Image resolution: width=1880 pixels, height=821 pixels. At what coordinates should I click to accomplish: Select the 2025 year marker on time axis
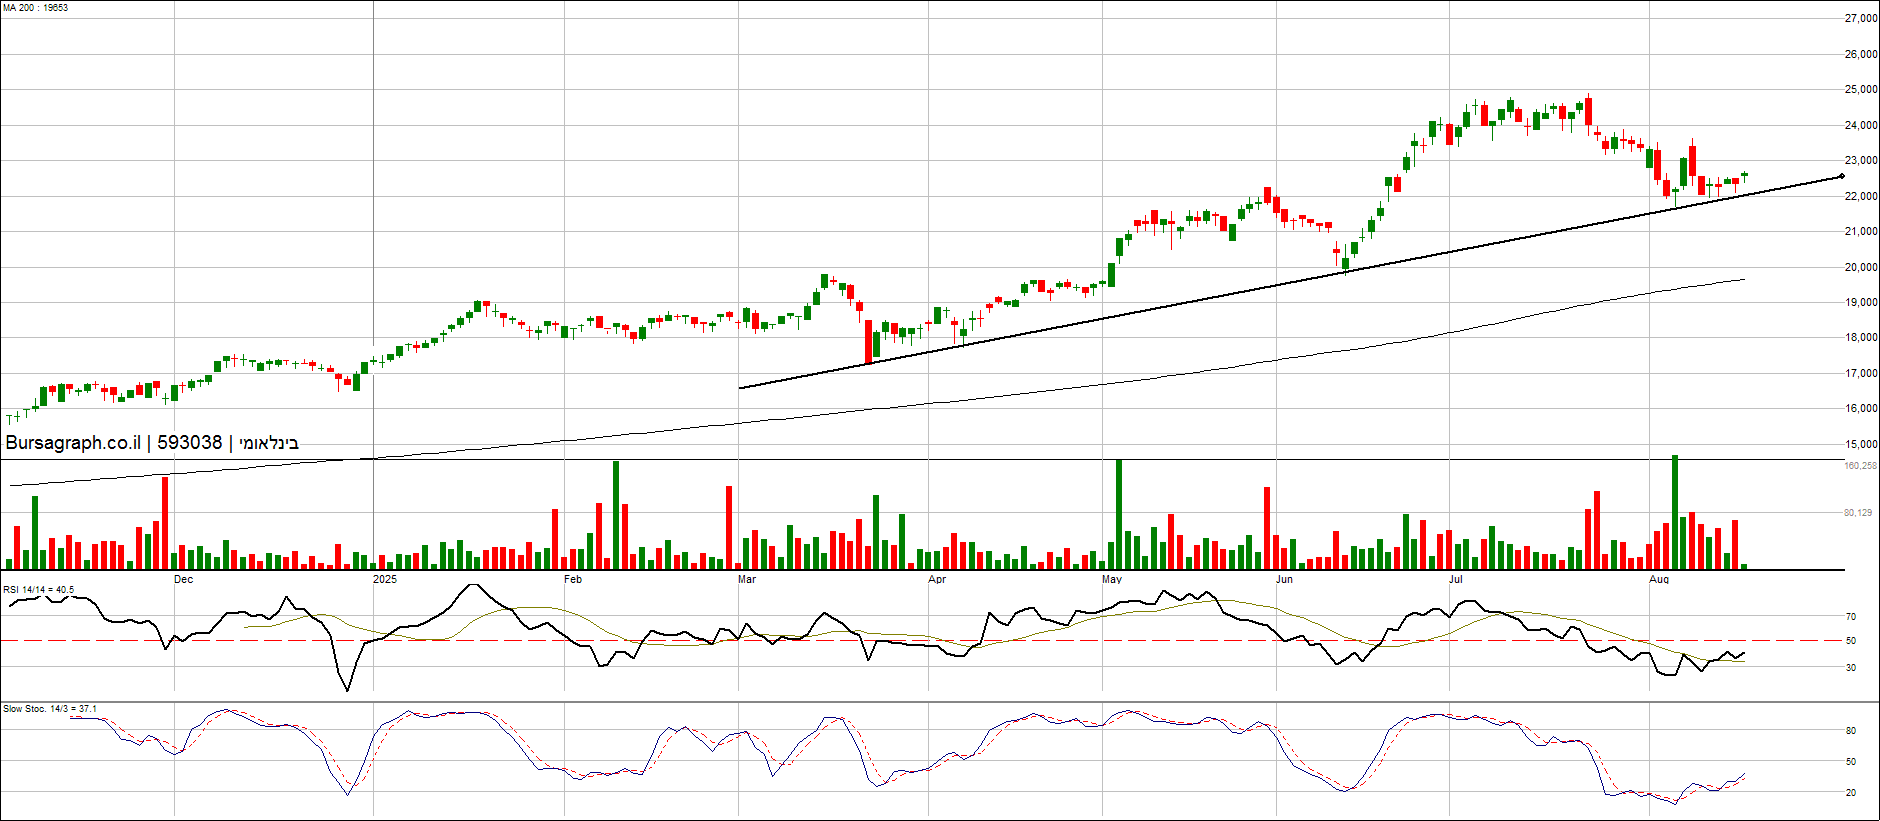tap(384, 580)
